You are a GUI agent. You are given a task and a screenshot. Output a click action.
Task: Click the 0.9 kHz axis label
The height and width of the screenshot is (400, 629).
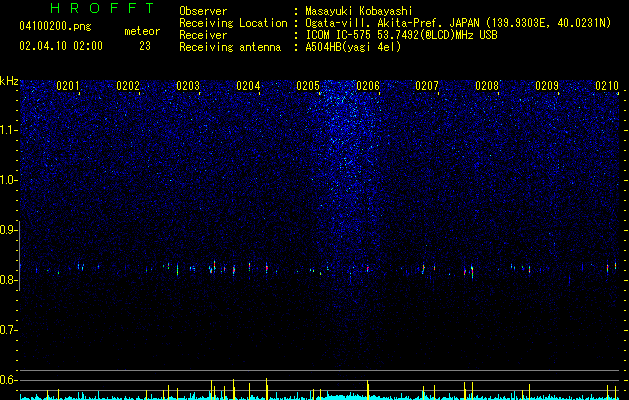point(8,230)
